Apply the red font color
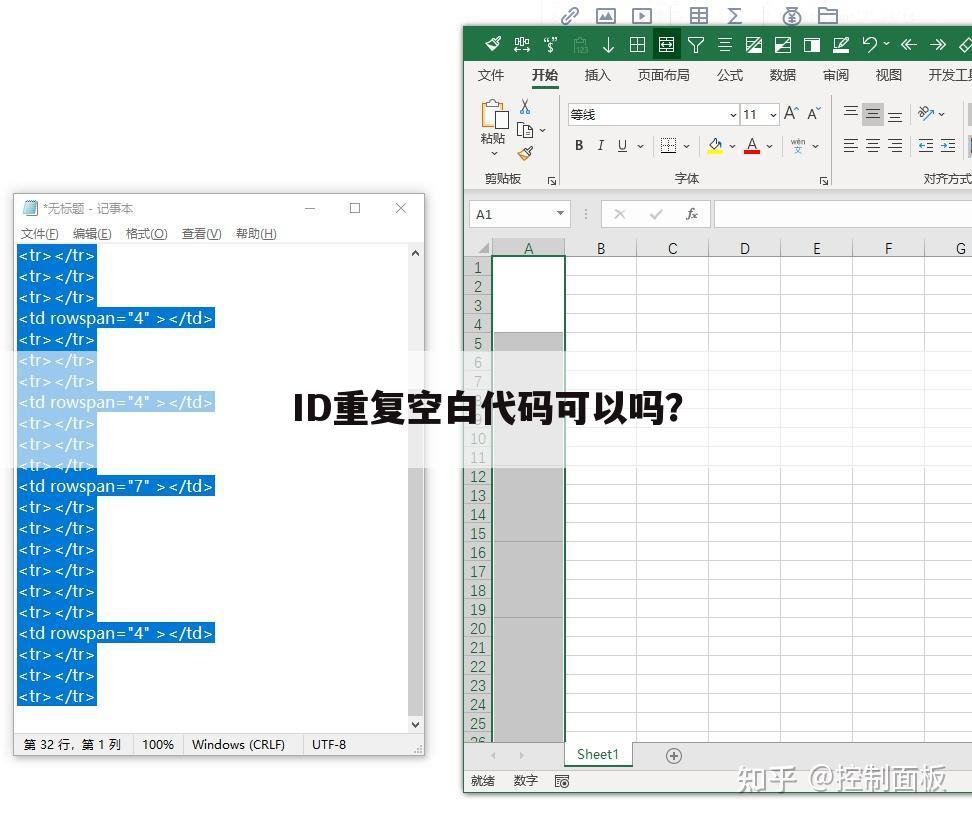The image size is (972, 819). tap(752, 146)
